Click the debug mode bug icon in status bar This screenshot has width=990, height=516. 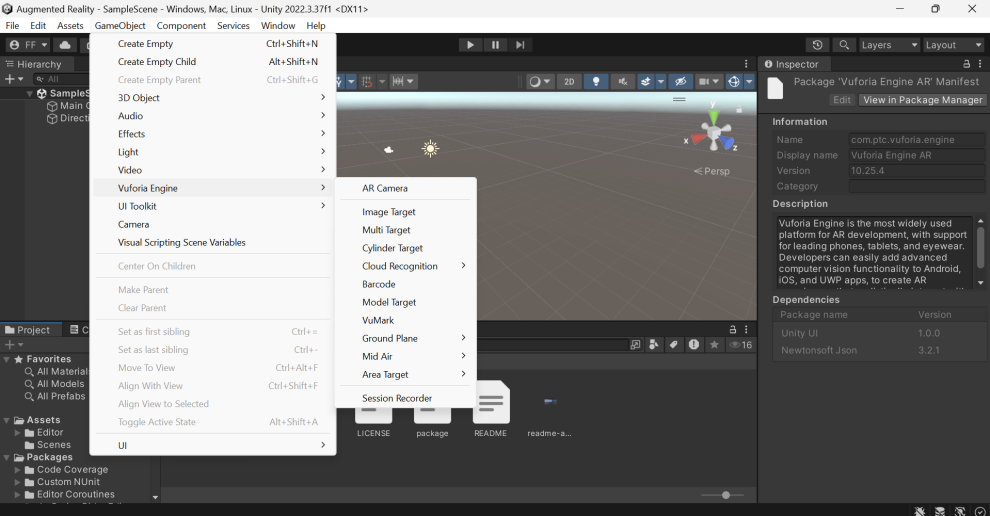pos(920,511)
